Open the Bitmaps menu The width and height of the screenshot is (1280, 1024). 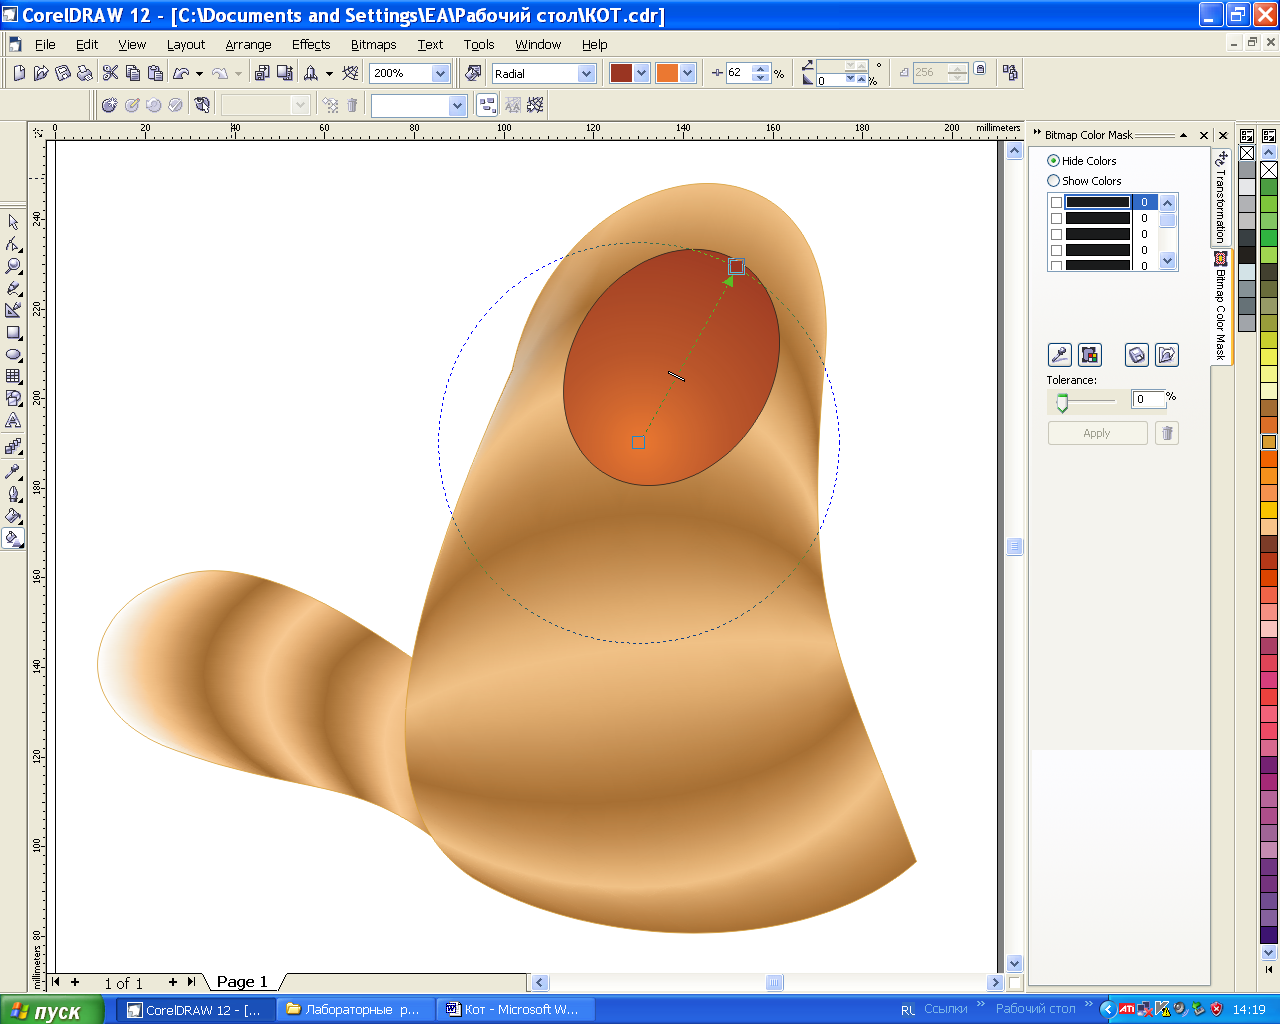click(x=373, y=44)
